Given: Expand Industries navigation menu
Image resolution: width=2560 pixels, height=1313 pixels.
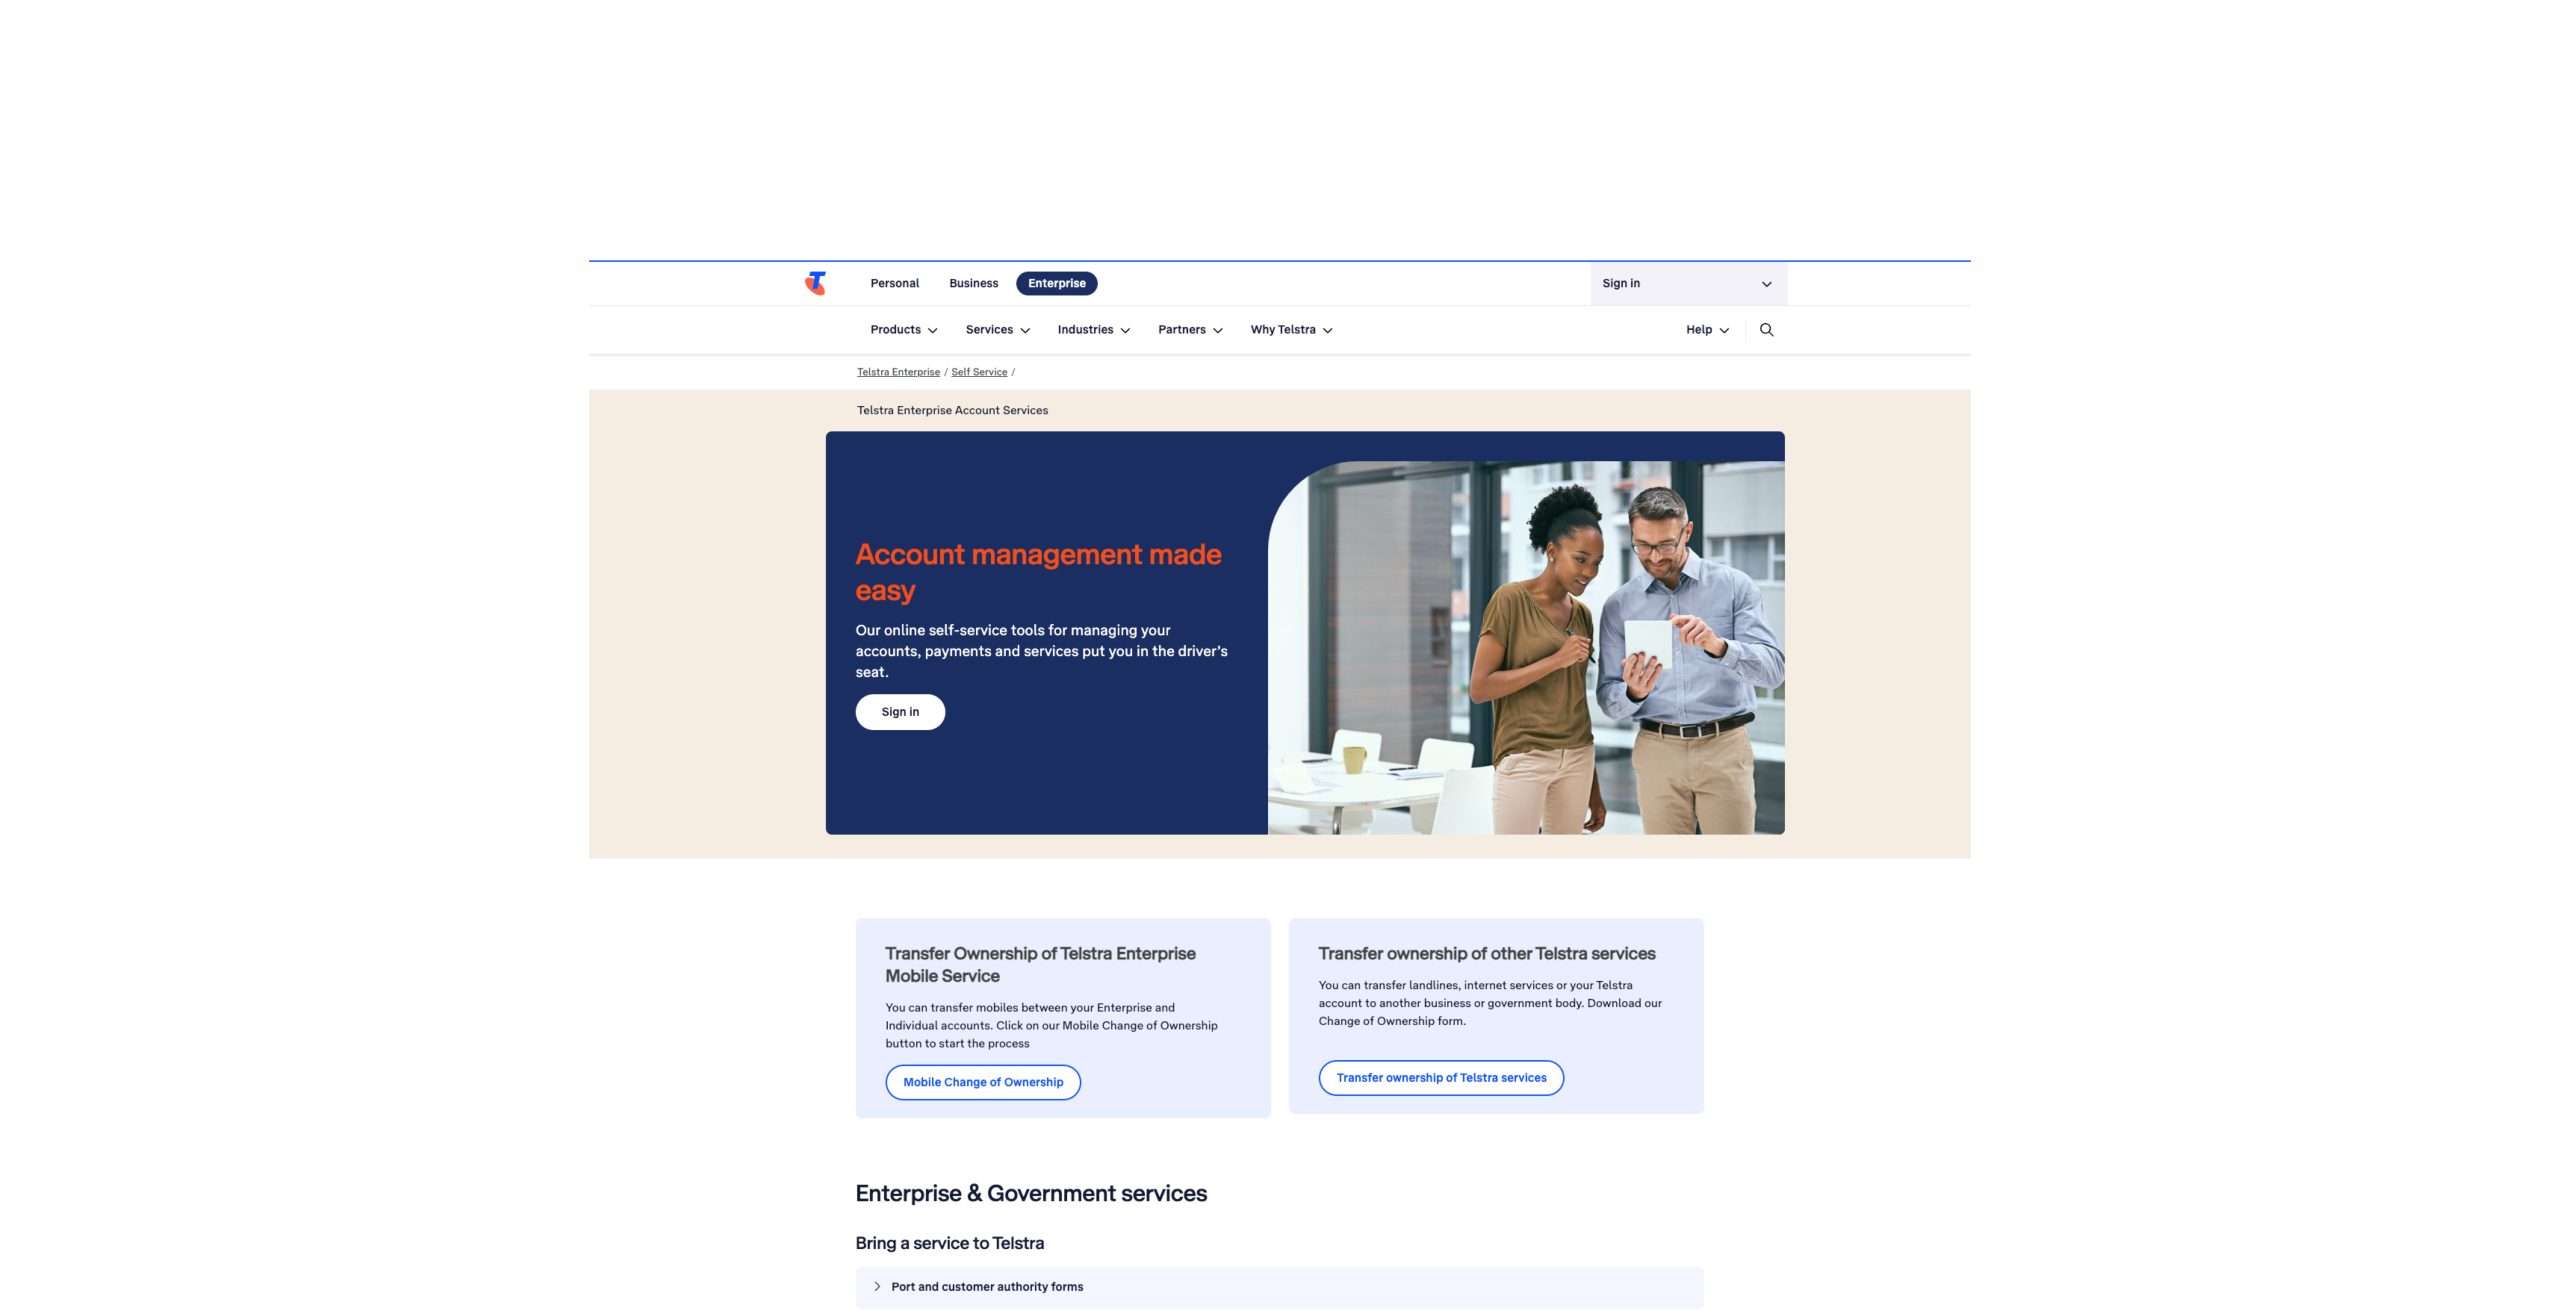Looking at the screenshot, I should 1092,330.
